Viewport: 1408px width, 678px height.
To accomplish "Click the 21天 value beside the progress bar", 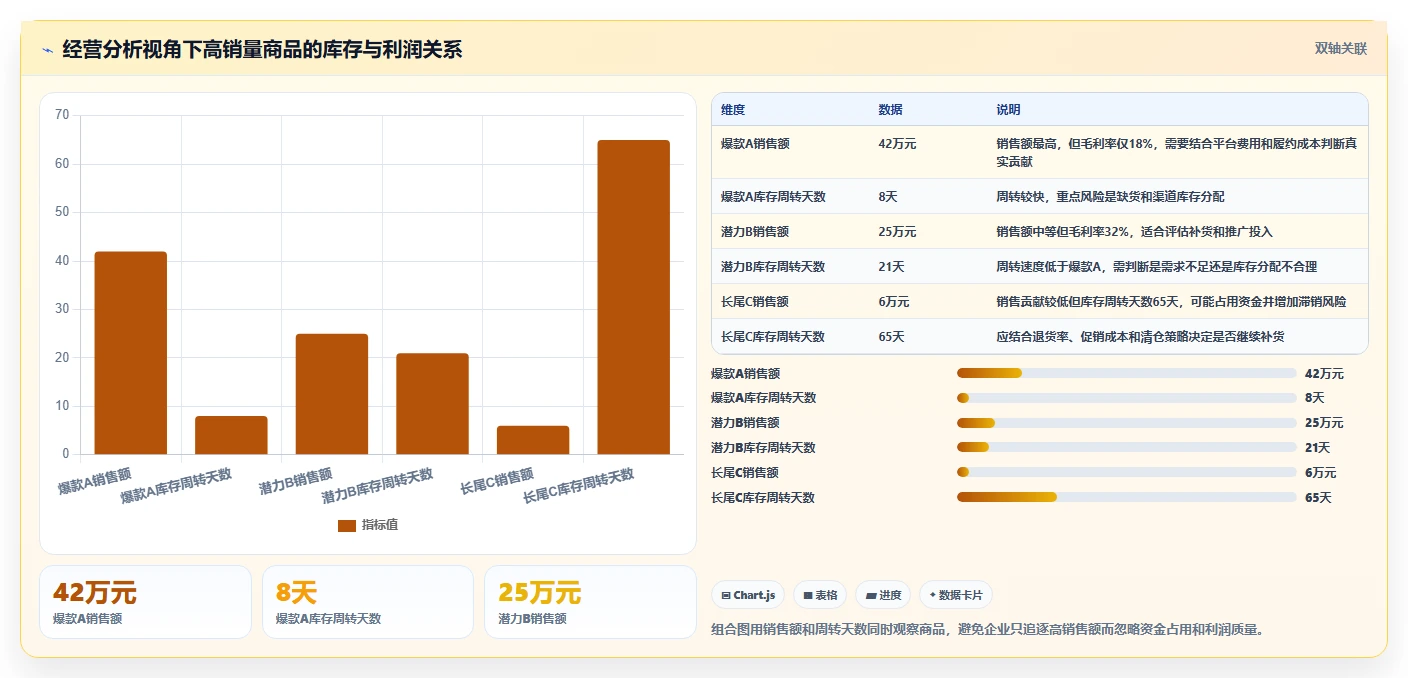I will coord(1318,447).
